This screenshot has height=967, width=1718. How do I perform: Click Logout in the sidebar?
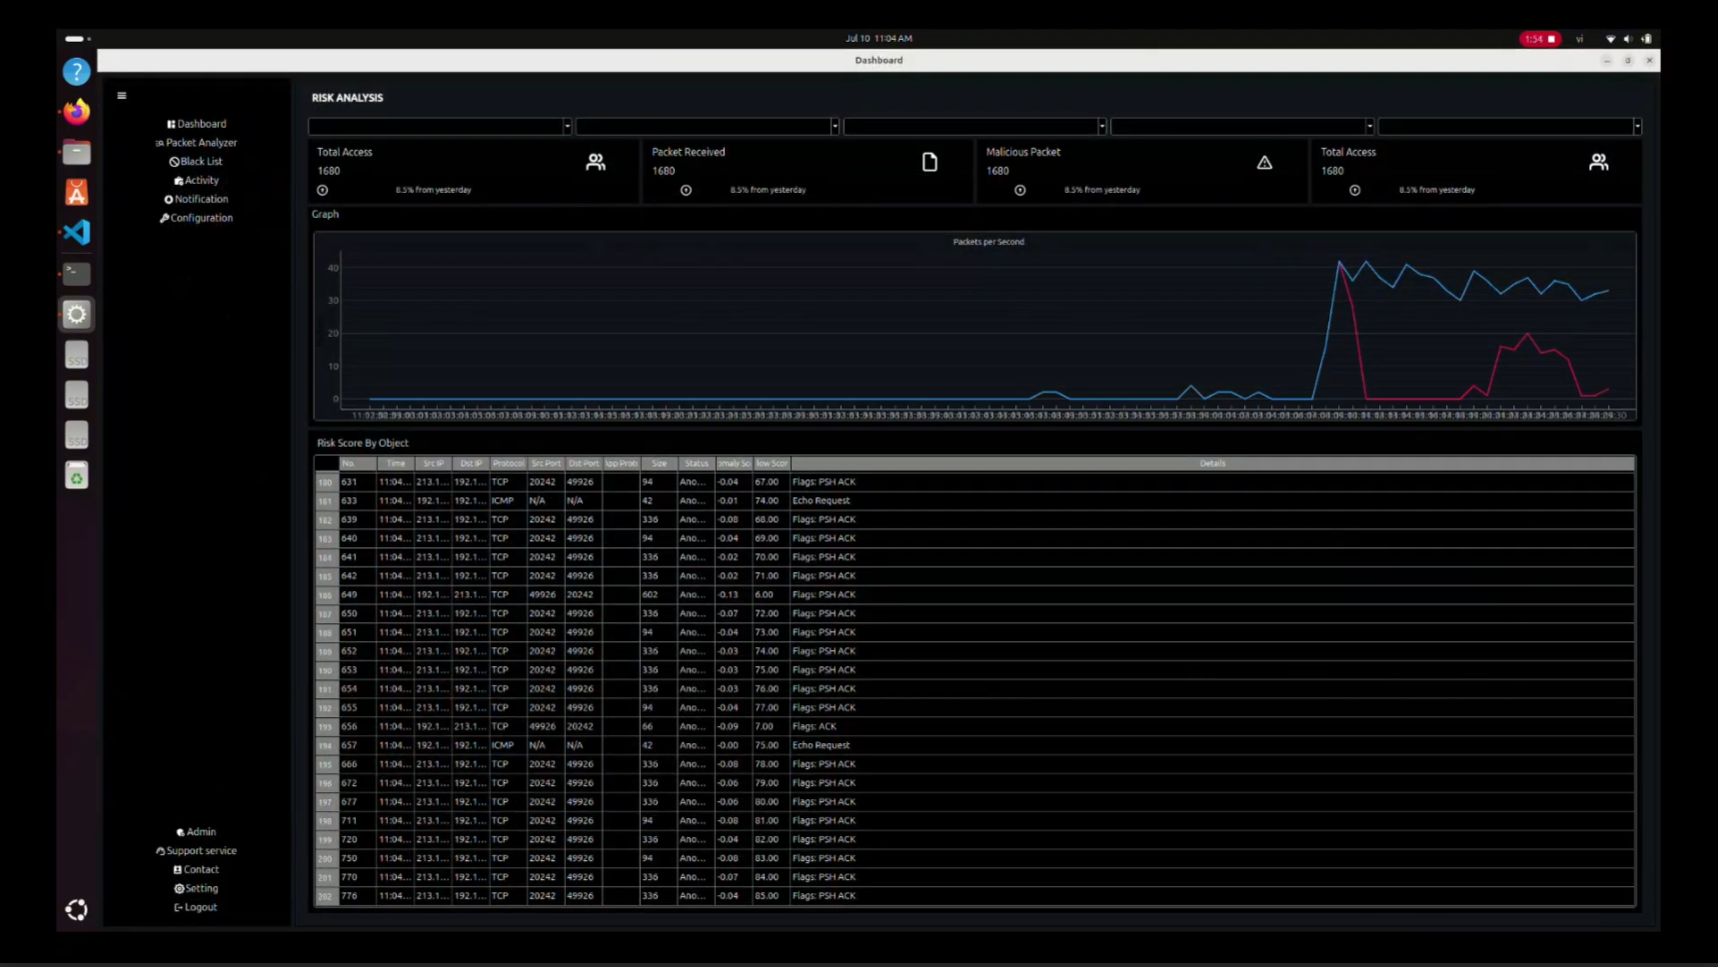(196, 908)
